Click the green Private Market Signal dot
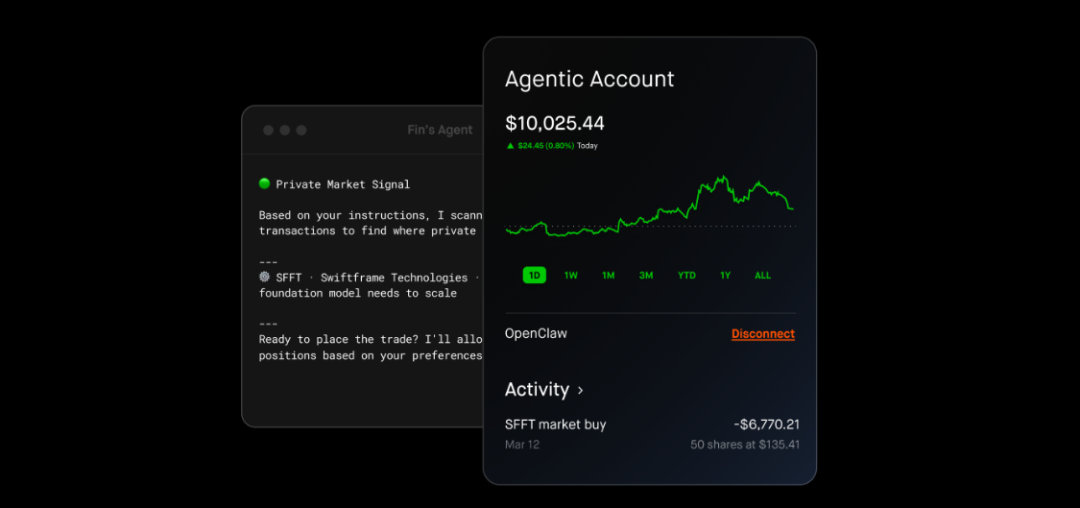The height and width of the screenshot is (508, 1080). [x=264, y=184]
